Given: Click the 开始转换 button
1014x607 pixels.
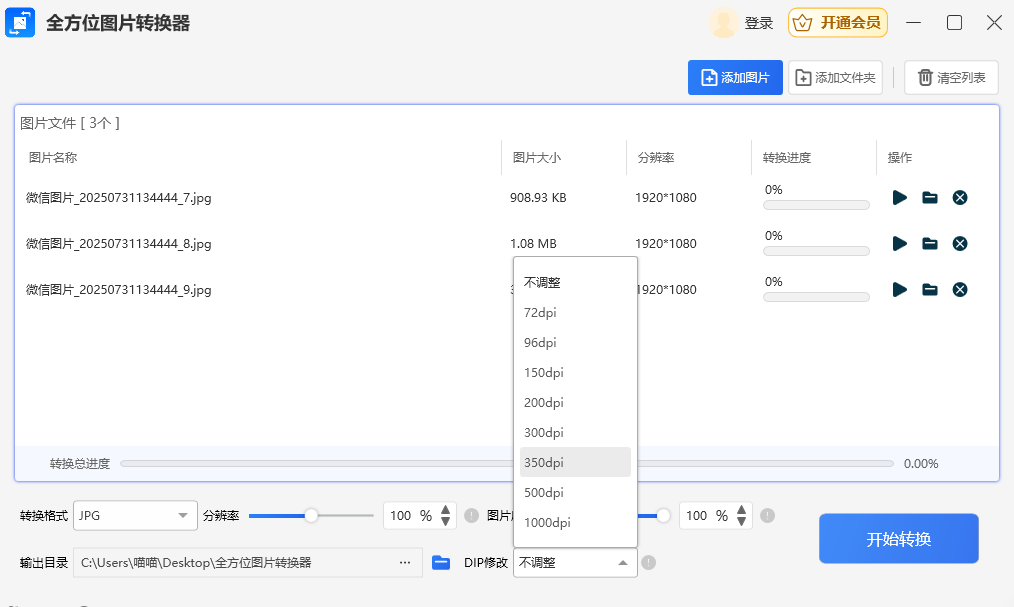Looking at the screenshot, I should 898,539.
